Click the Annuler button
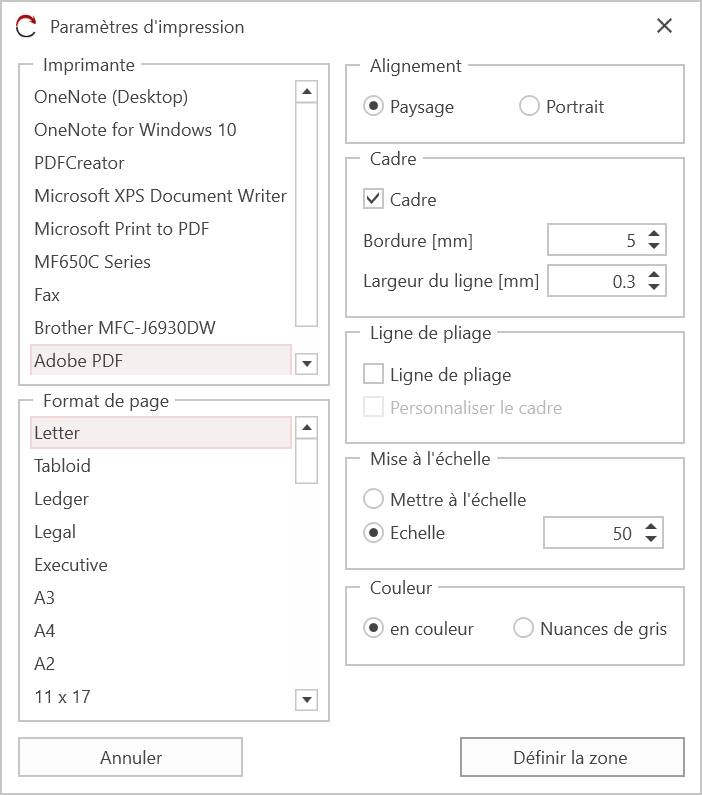The width and height of the screenshot is (702, 795). (131, 757)
